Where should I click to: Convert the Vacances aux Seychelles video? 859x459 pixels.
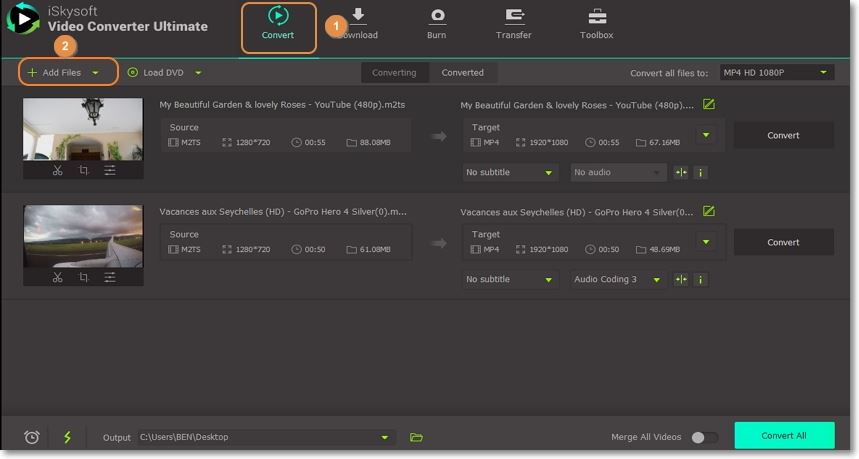tap(783, 242)
